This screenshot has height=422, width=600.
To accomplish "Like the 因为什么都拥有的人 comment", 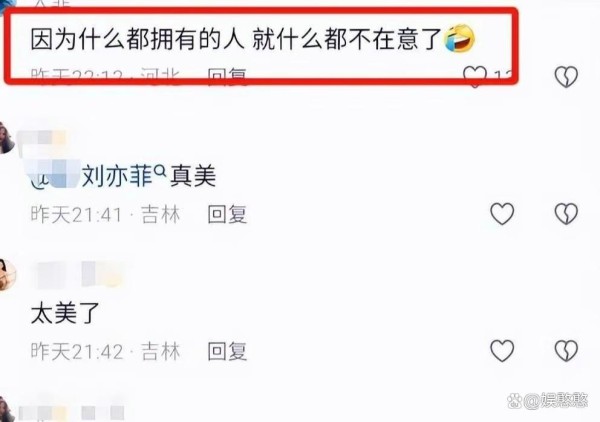I will (475, 76).
